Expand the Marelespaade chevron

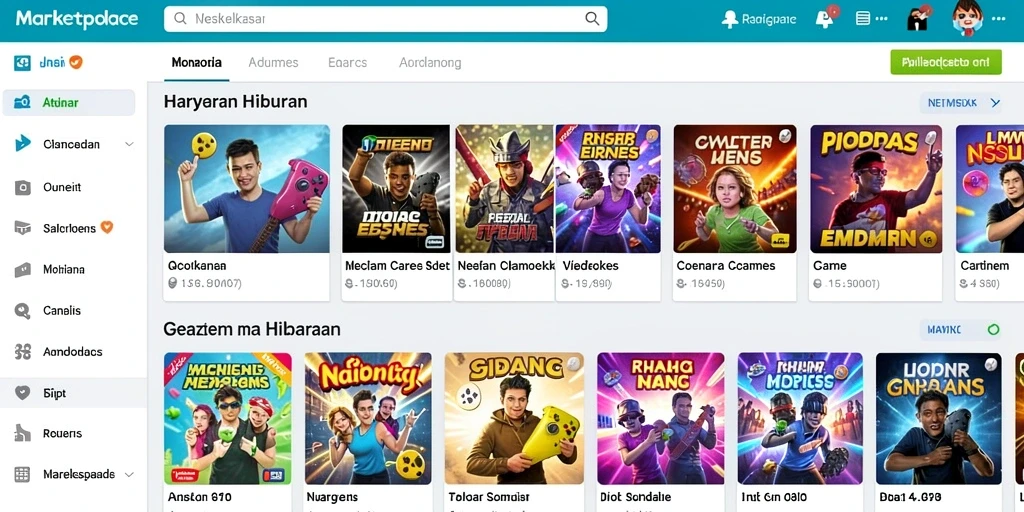pyautogui.click(x=129, y=475)
